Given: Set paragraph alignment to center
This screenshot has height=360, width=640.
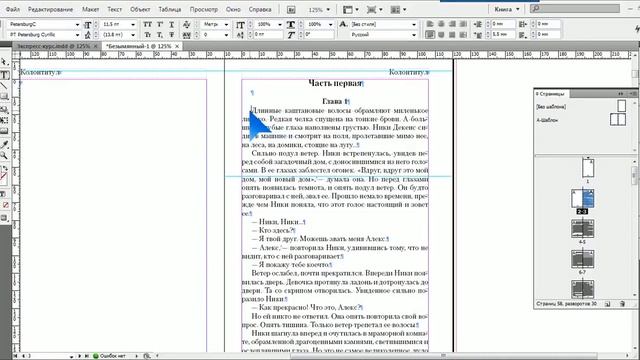Looking at the screenshot, I should (x=441, y=24).
